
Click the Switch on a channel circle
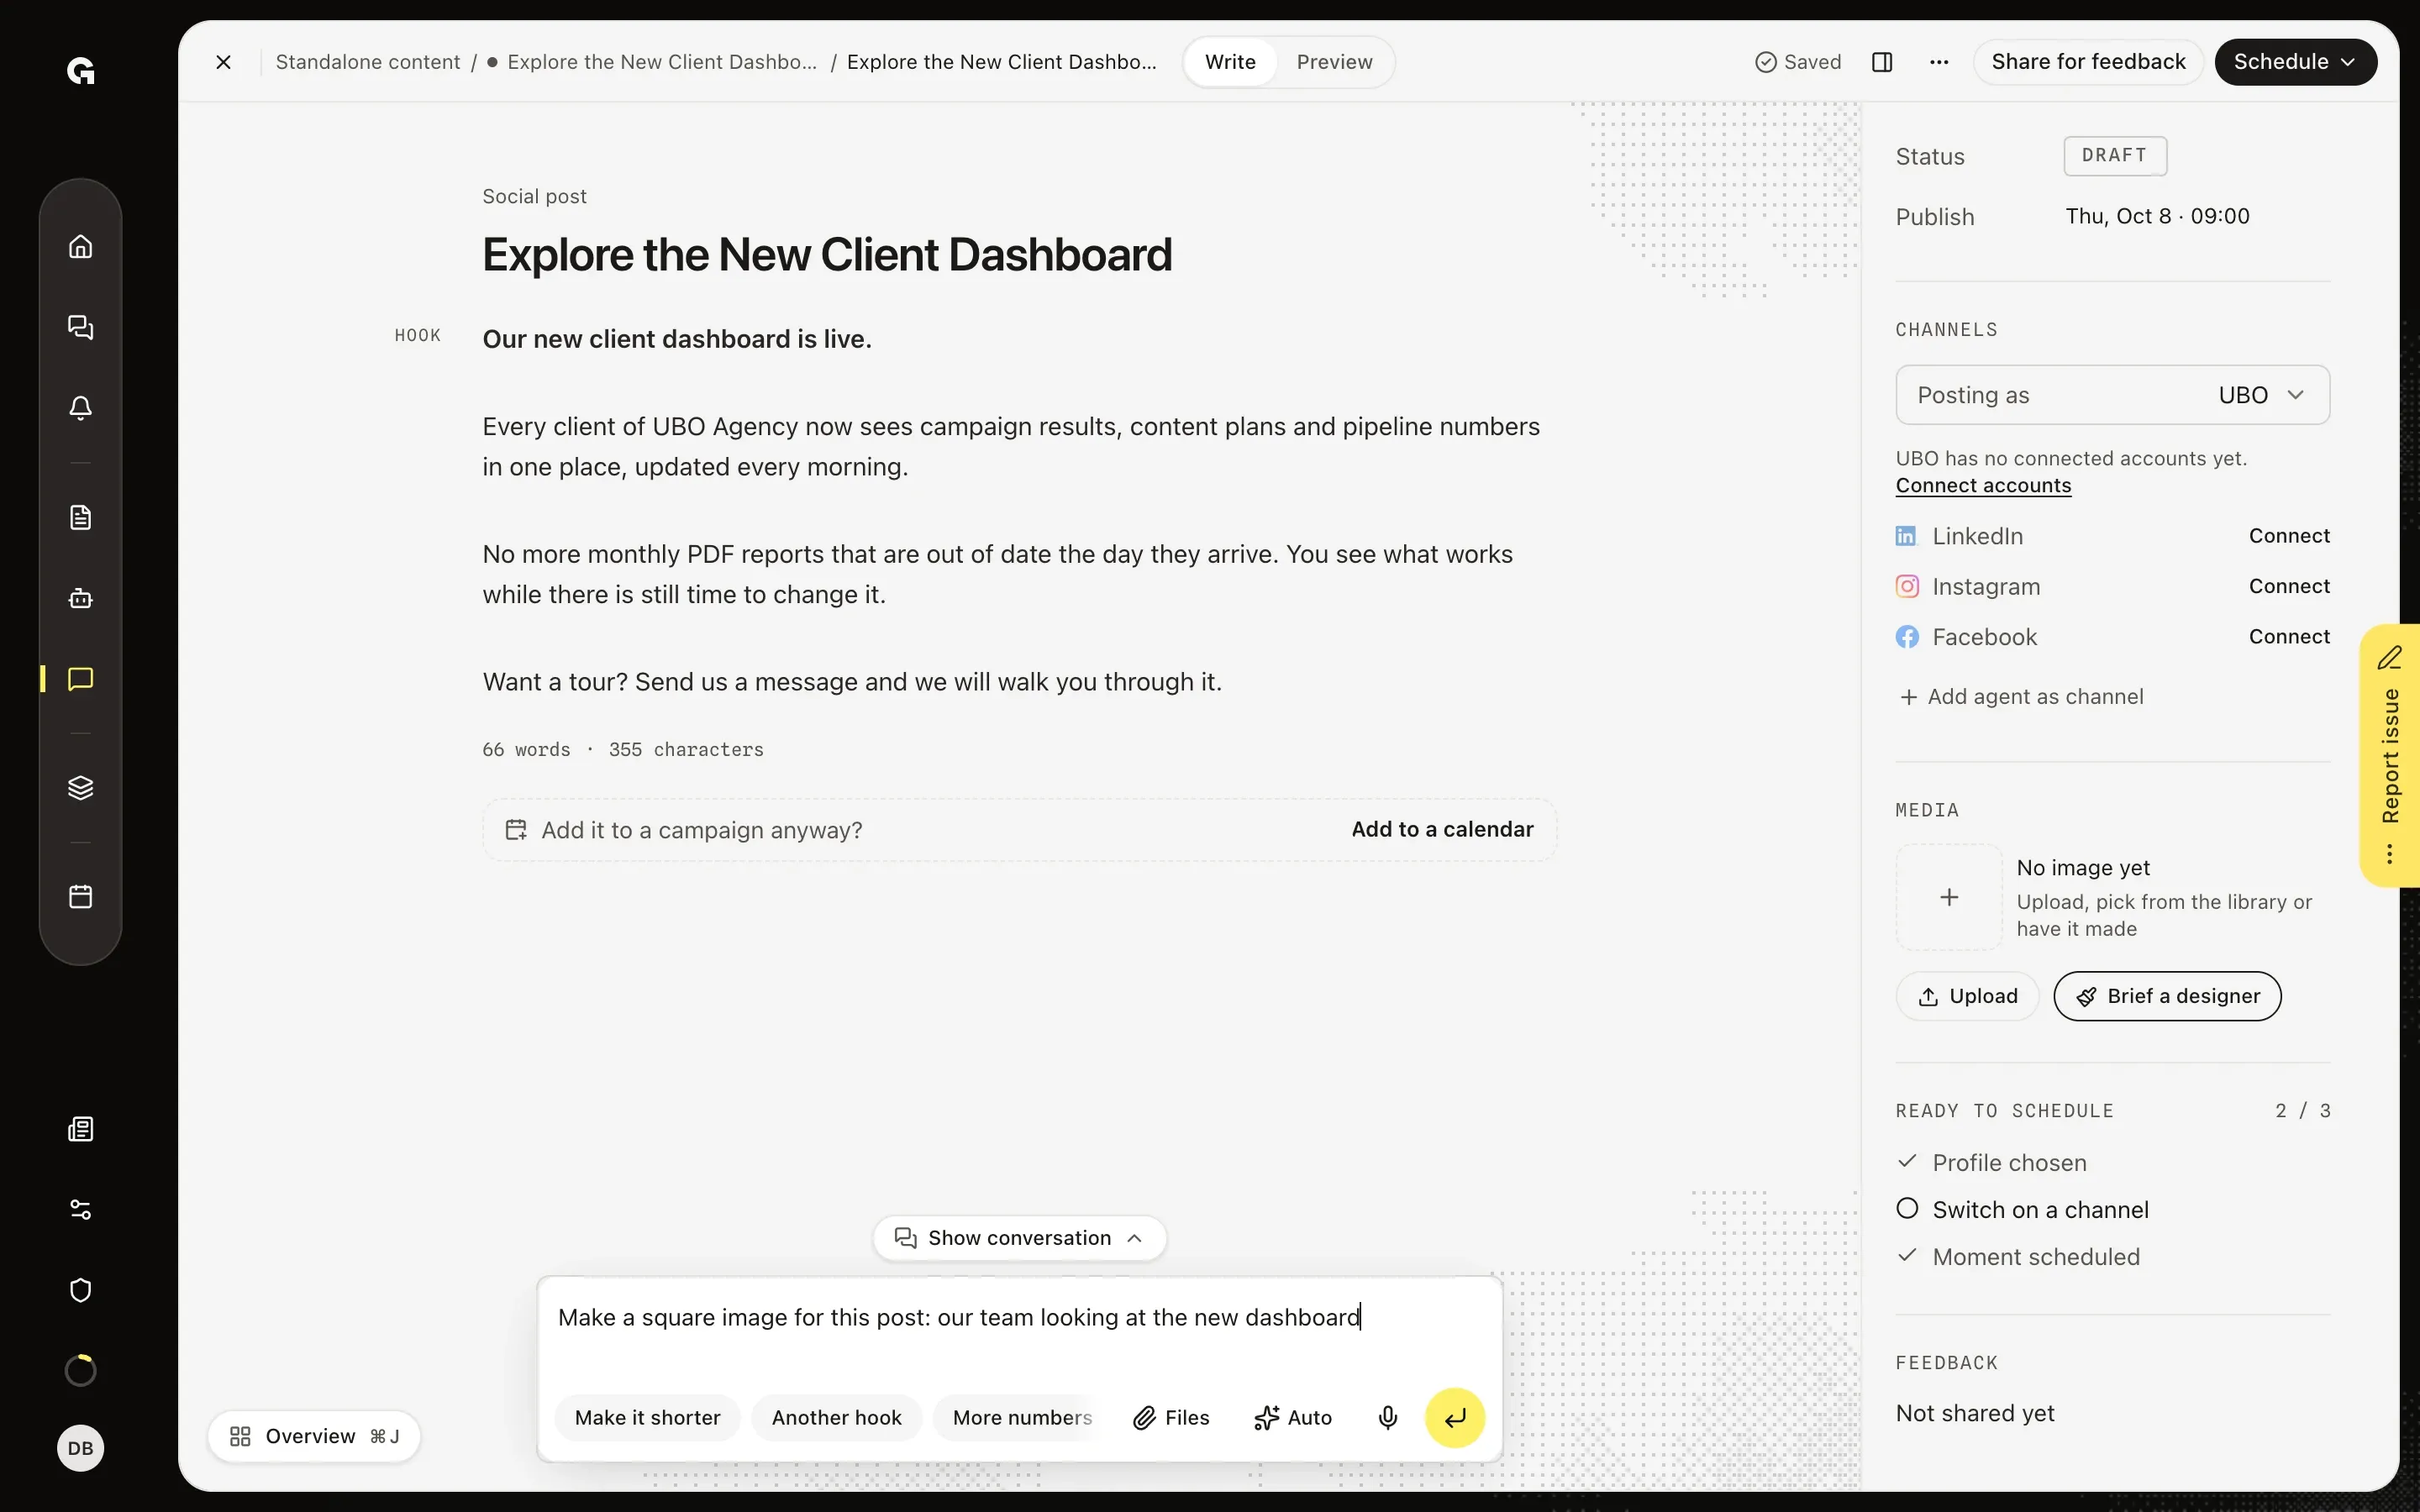1907,1208
